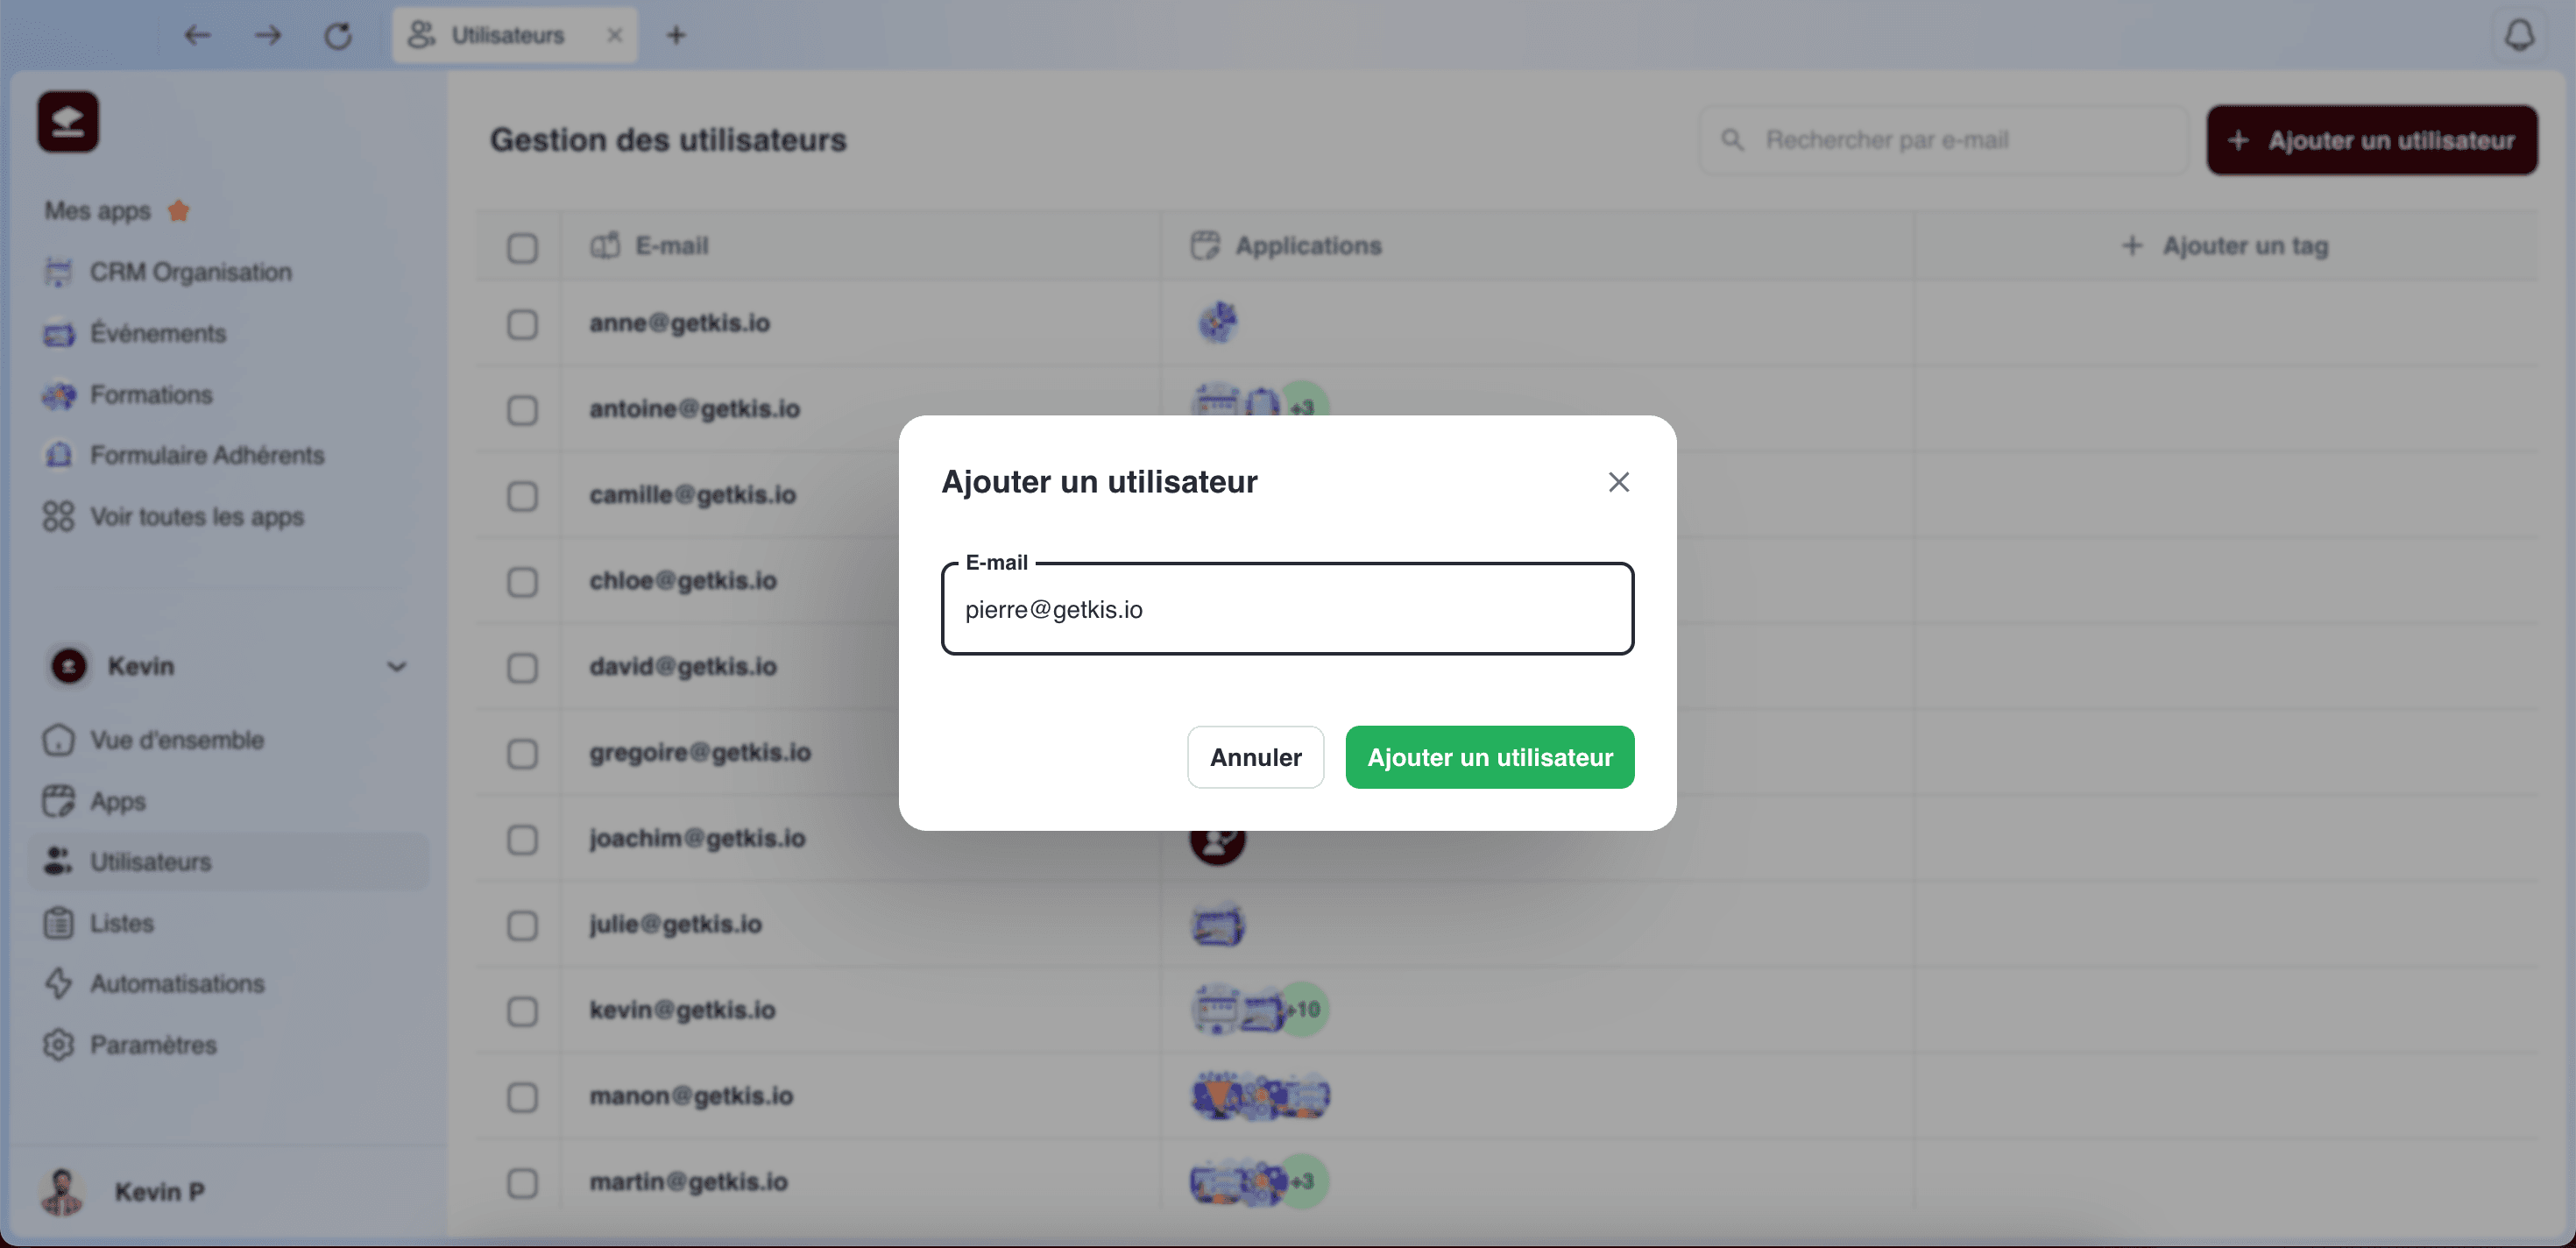Check the box for chloe@getkis.io
This screenshot has width=2576, height=1248.
522,582
